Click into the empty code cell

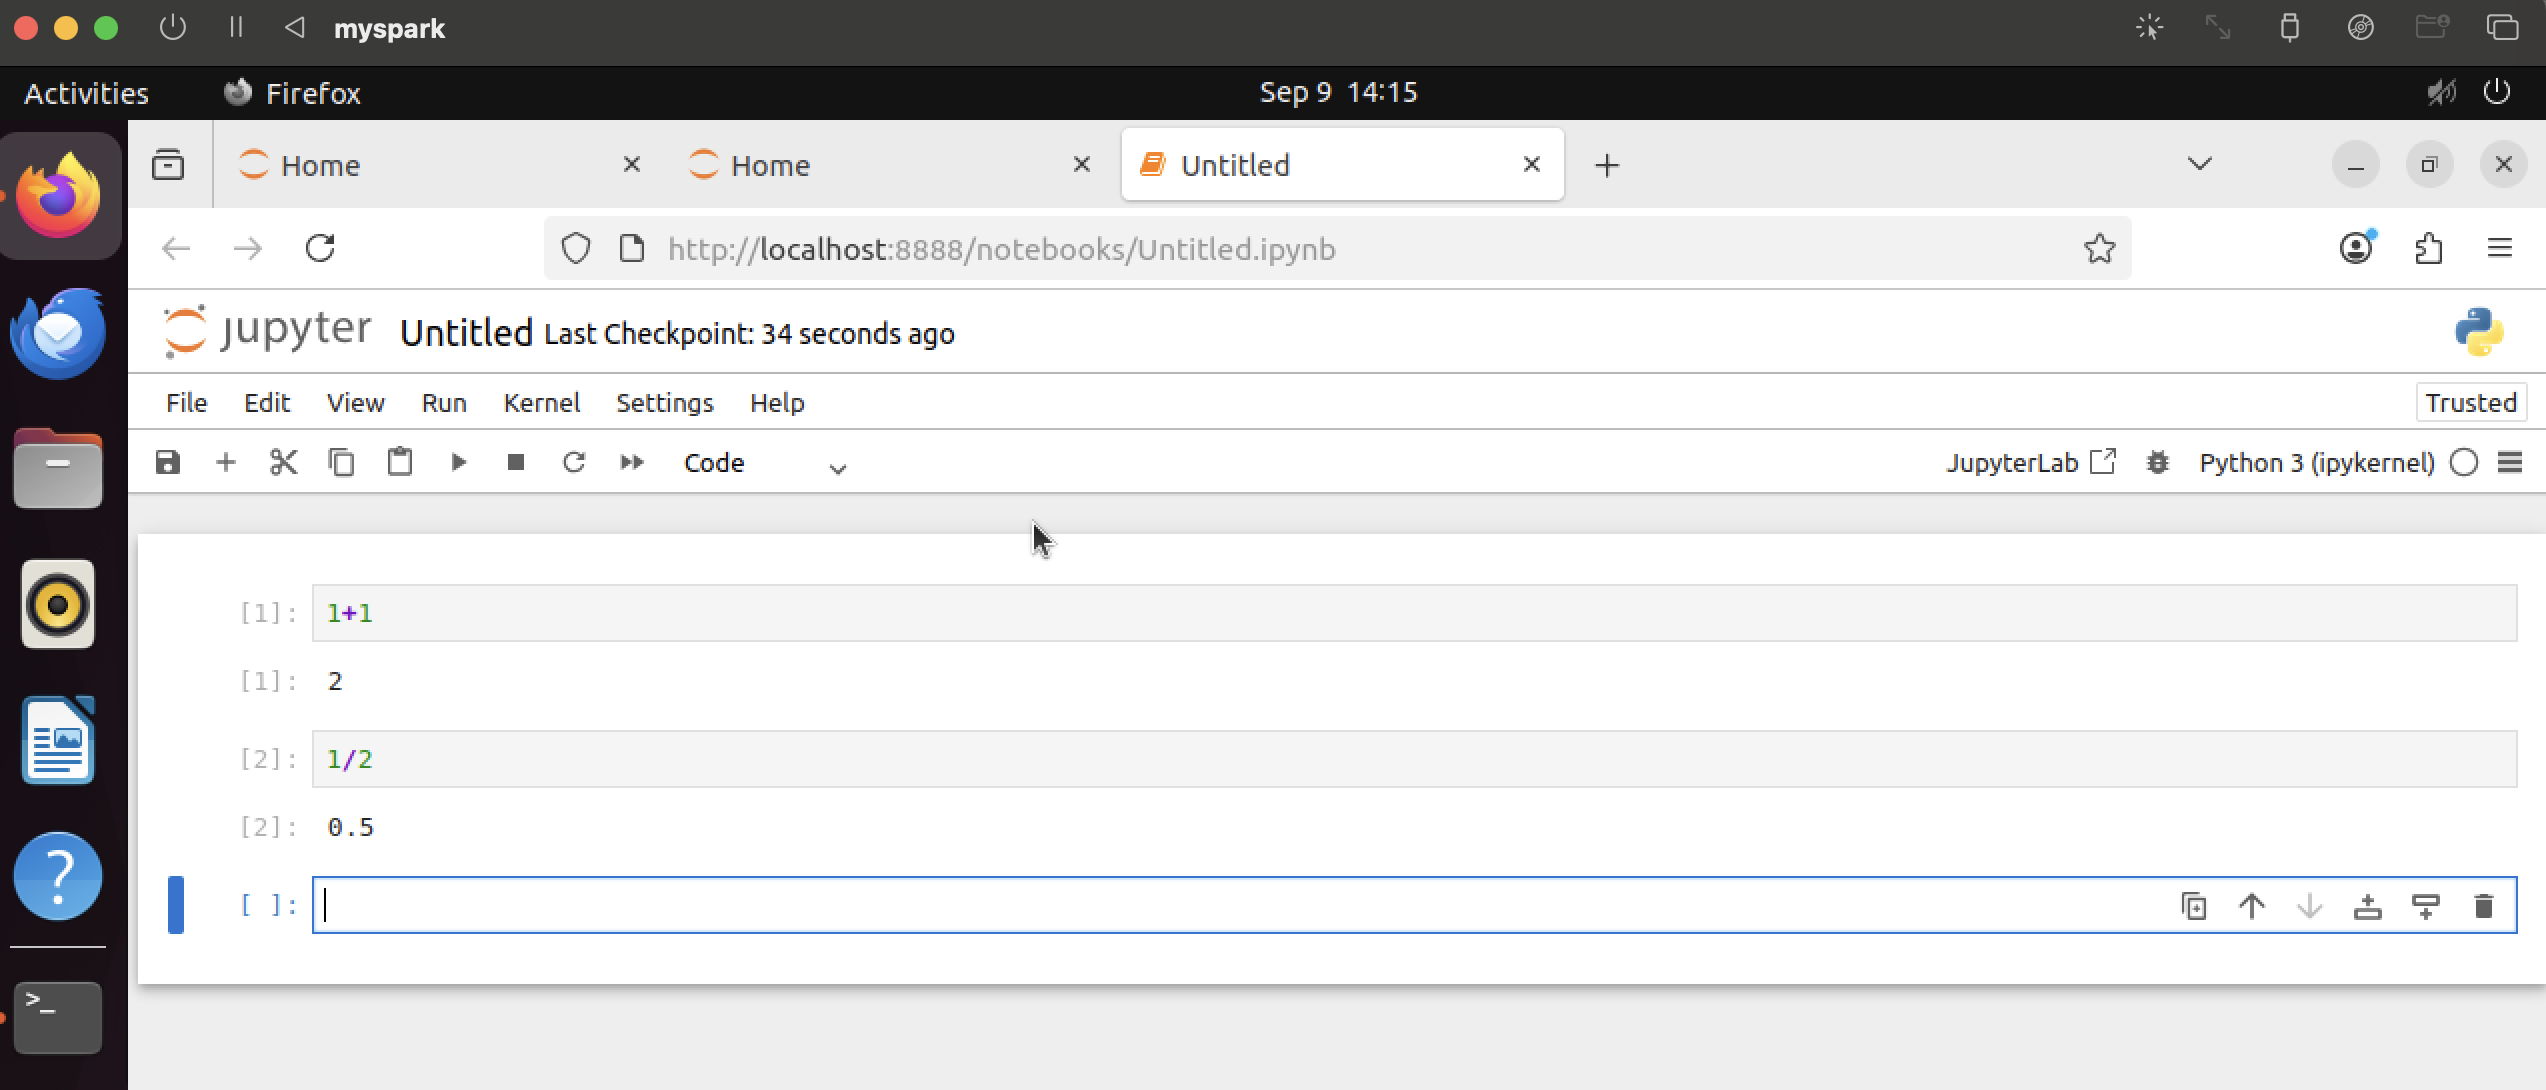point(1200,906)
